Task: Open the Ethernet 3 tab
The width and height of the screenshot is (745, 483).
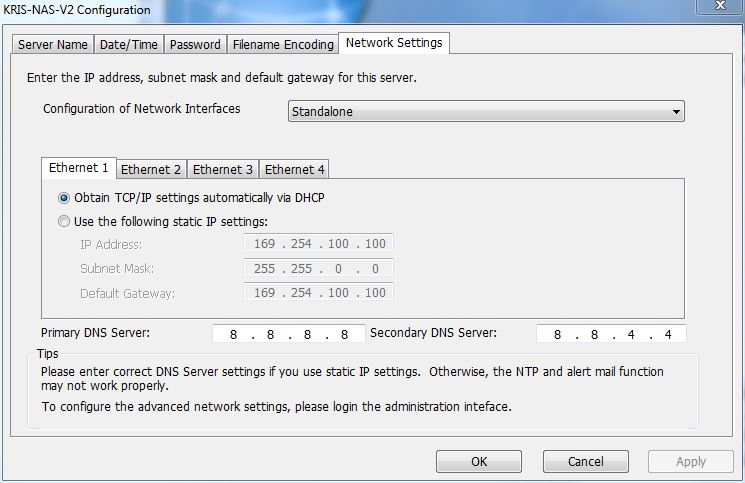Action: [223, 169]
